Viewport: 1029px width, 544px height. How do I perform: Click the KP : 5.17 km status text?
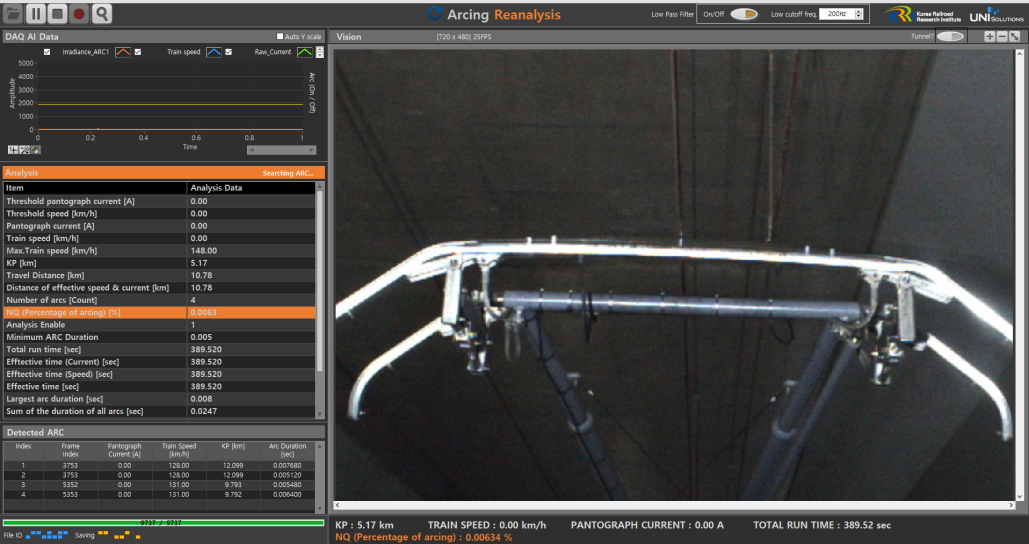coord(364,525)
